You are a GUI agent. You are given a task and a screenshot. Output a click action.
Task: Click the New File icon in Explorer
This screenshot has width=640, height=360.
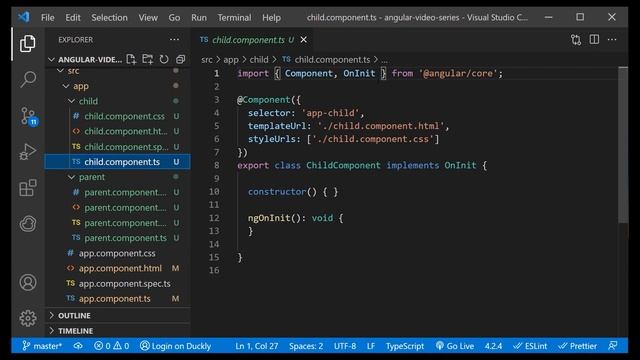click(131, 60)
